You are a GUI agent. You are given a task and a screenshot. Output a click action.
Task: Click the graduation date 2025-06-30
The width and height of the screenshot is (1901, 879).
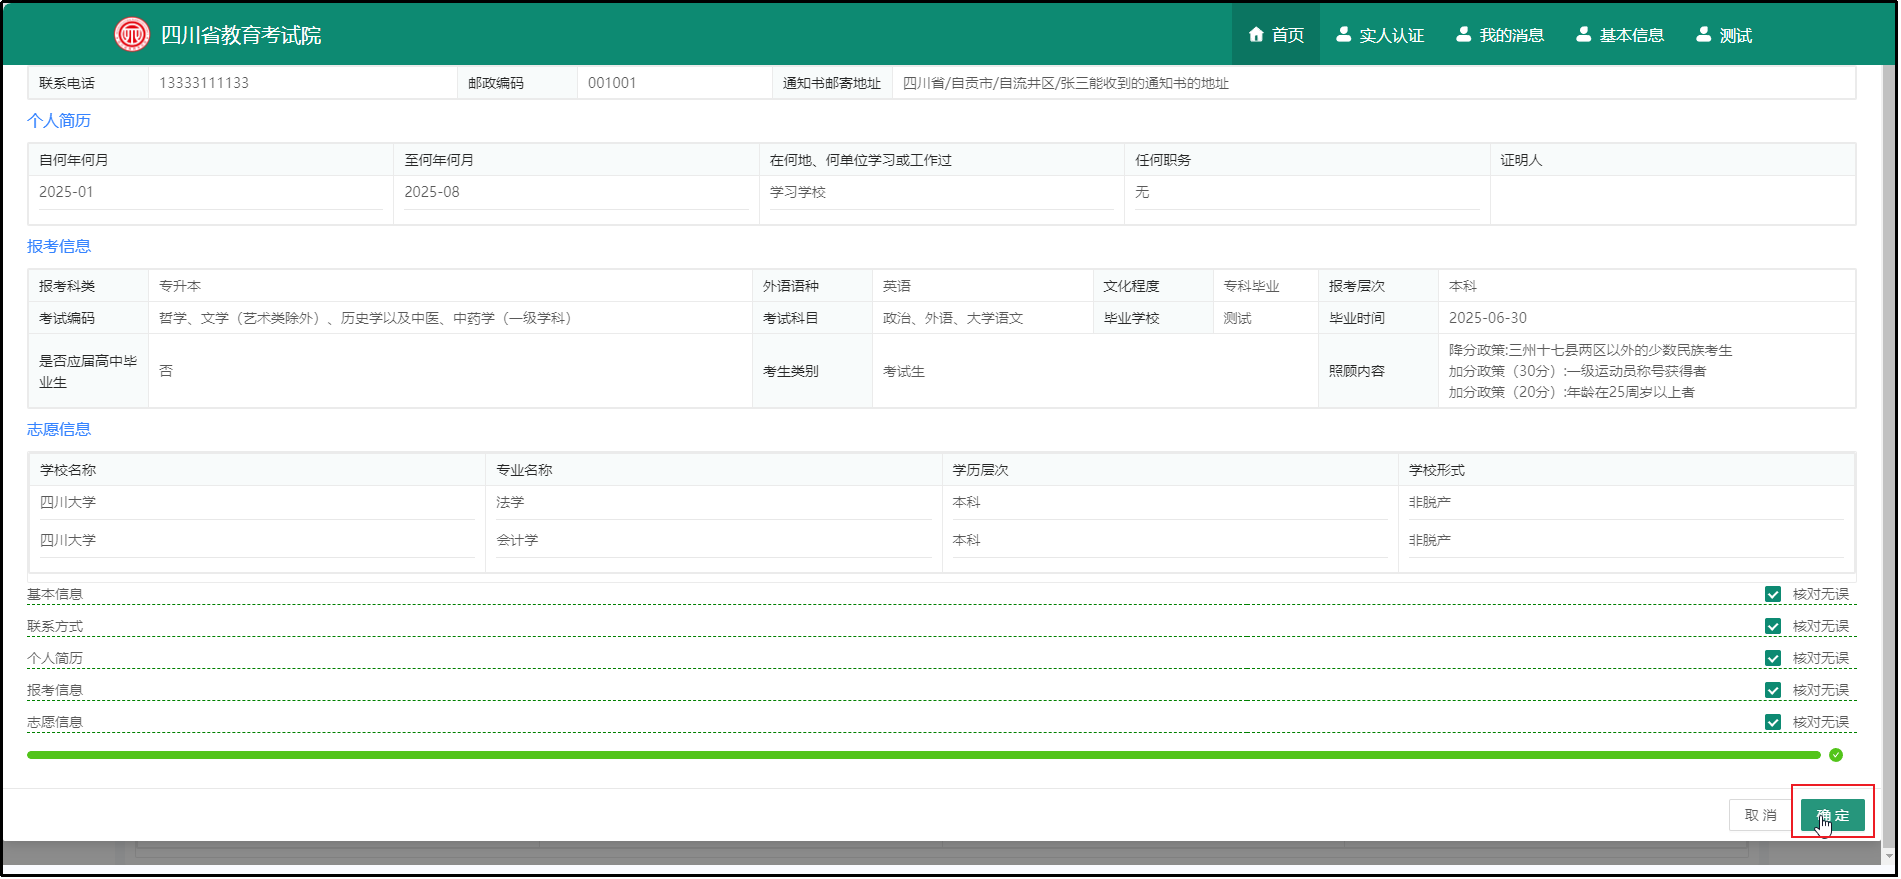pyautogui.click(x=1488, y=318)
